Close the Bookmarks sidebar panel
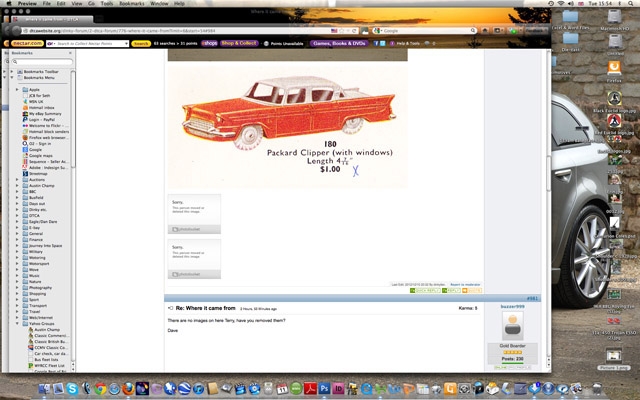This screenshot has height=400, width=640. click(69, 55)
